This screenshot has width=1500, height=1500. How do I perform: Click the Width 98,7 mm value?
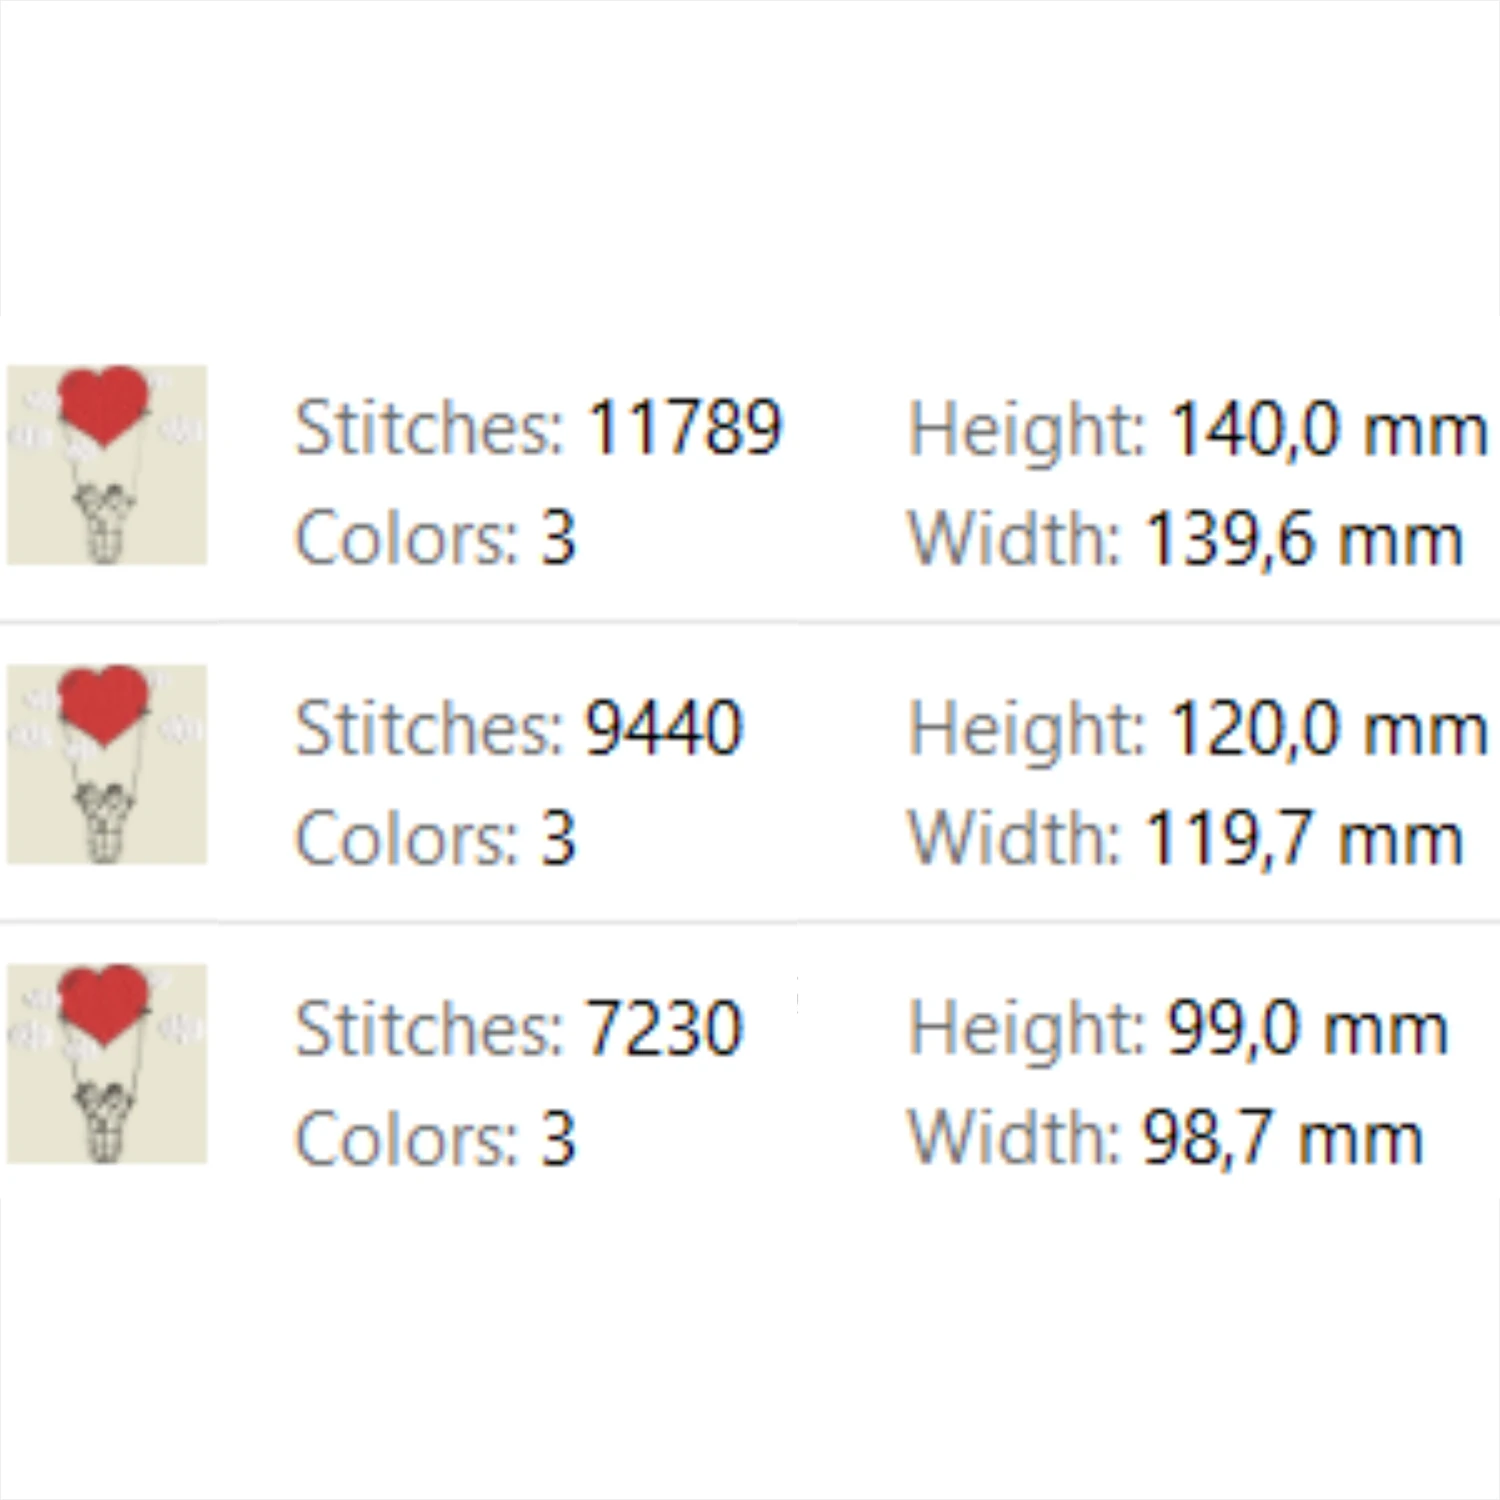[1283, 1138]
